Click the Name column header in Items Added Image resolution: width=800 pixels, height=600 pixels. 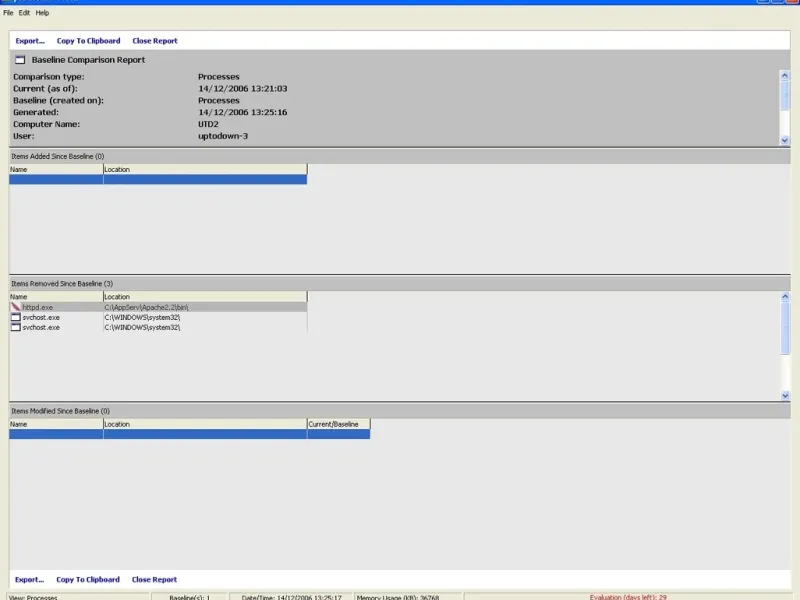click(56, 169)
